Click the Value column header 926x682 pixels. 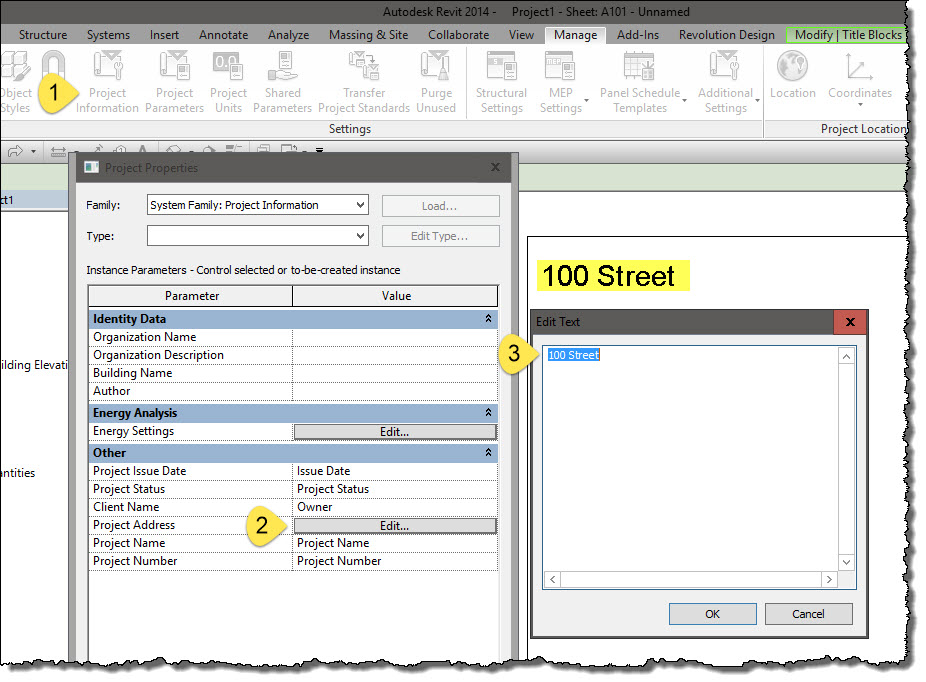(x=395, y=296)
